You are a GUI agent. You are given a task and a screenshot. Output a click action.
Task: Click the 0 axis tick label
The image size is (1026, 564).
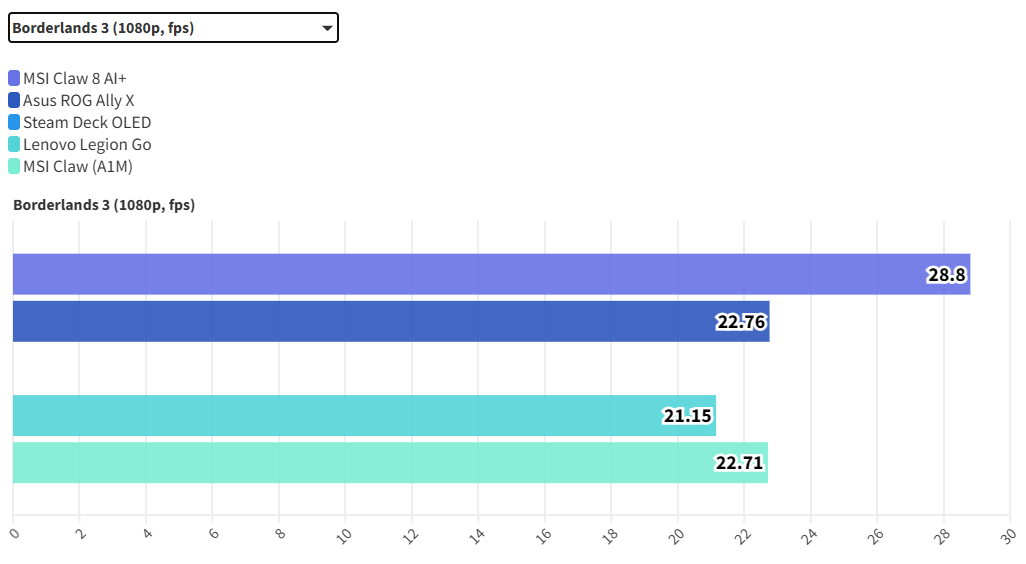(x=14, y=535)
